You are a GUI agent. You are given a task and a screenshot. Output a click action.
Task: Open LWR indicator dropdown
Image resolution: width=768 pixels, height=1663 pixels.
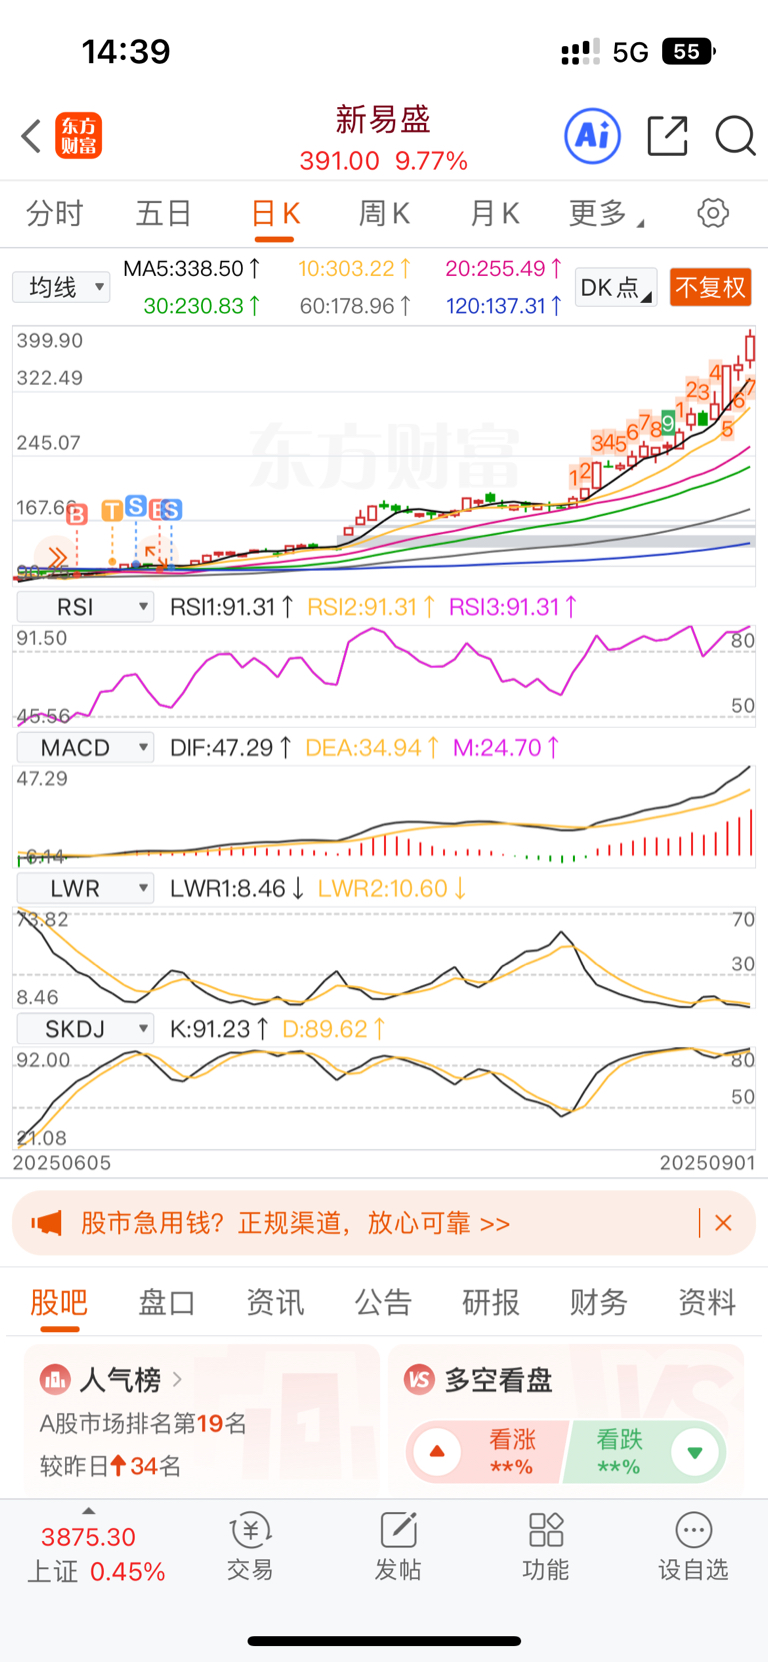pyautogui.click(x=85, y=888)
